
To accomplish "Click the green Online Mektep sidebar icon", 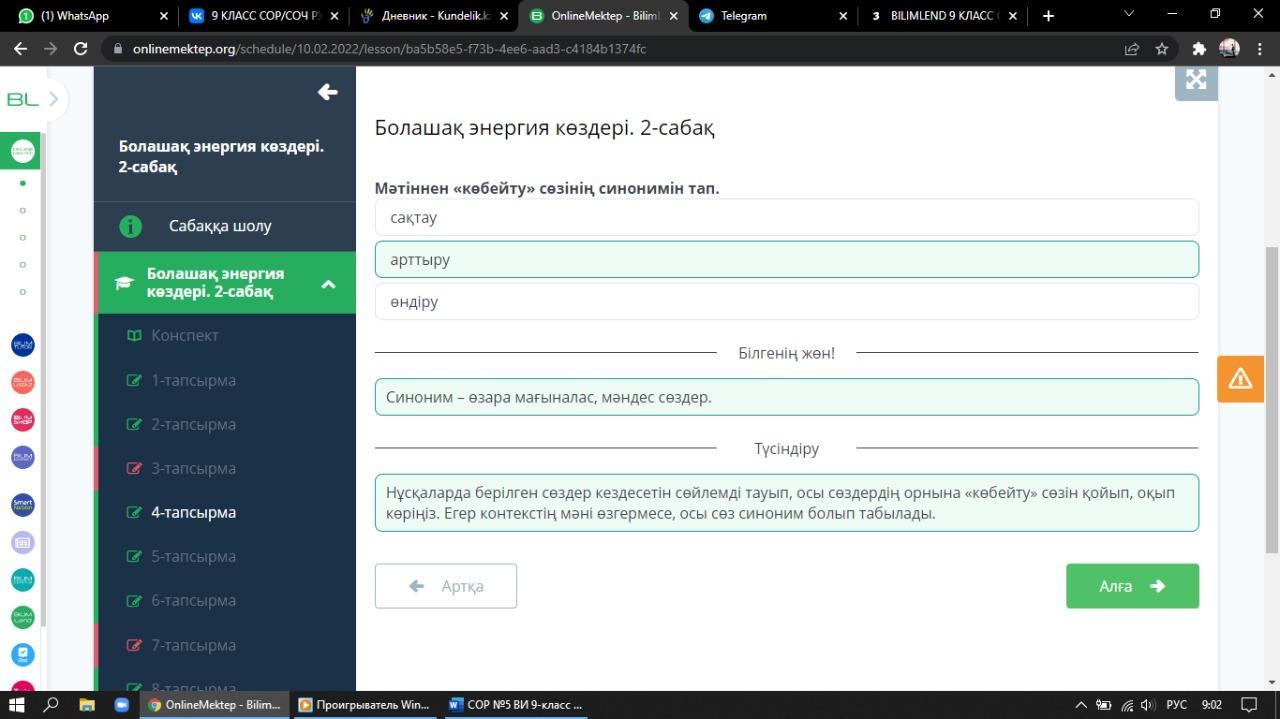I will (x=22, y=151).
